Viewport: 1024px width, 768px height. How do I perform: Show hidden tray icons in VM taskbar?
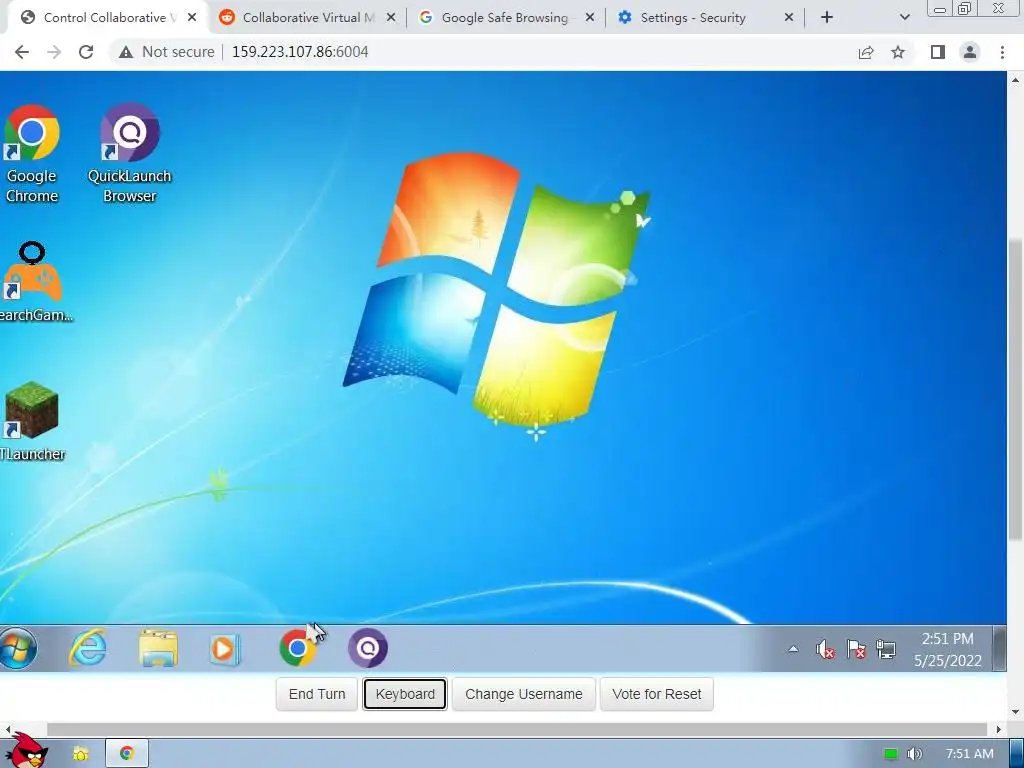(x=793, y=649)
